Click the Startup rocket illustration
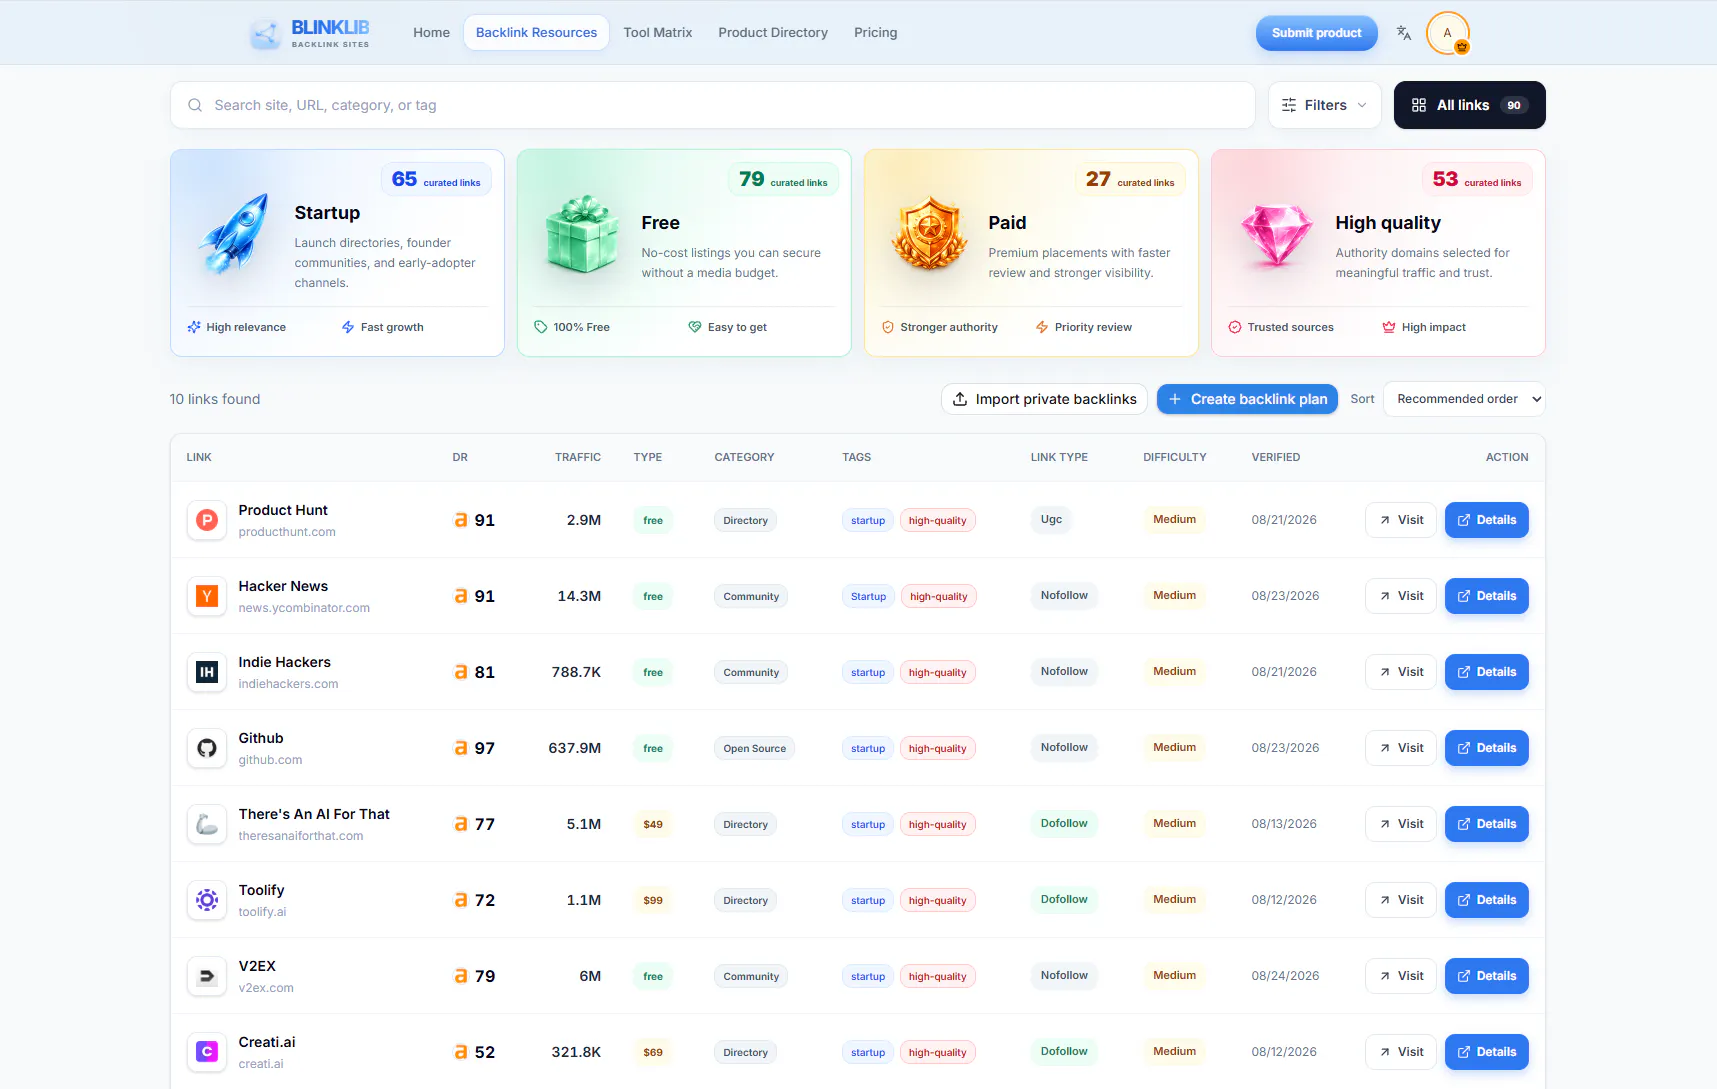Viewport: 1717px width, 1089px height. (235, 233)
